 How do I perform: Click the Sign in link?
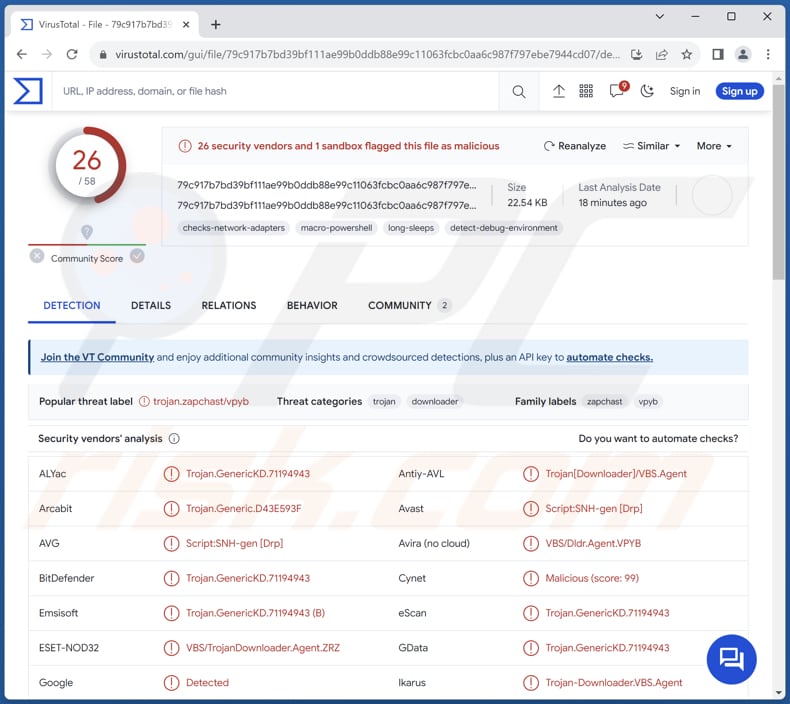(685, 91)
